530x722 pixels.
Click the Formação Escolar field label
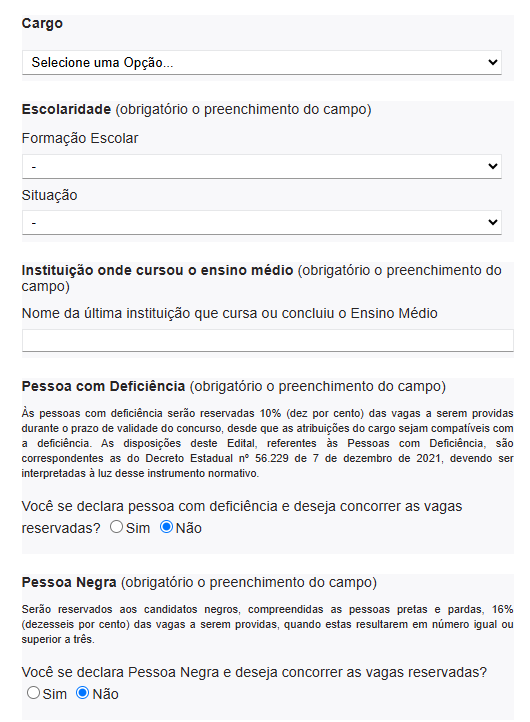click(80, 138)
